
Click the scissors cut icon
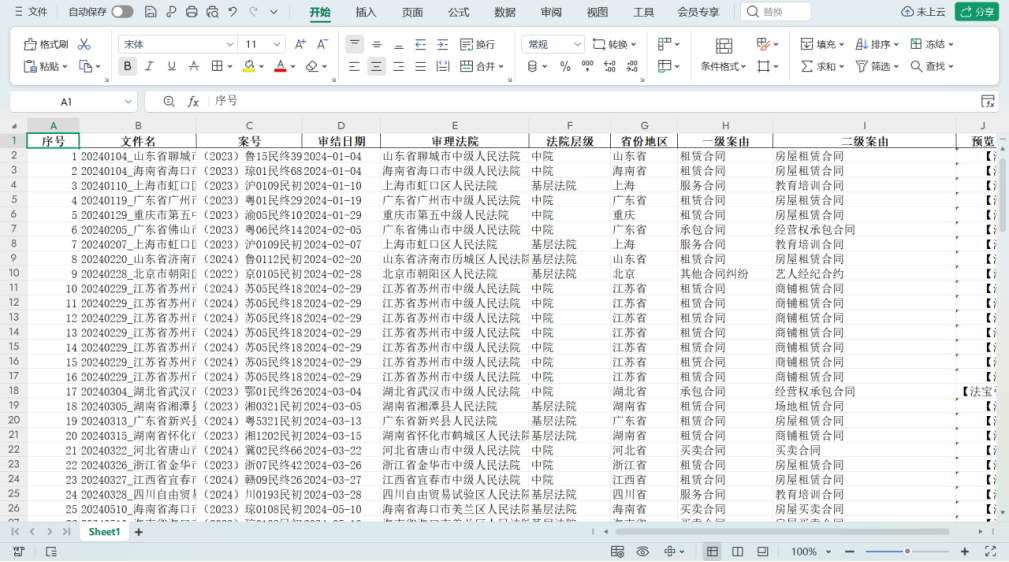[84, 44]
